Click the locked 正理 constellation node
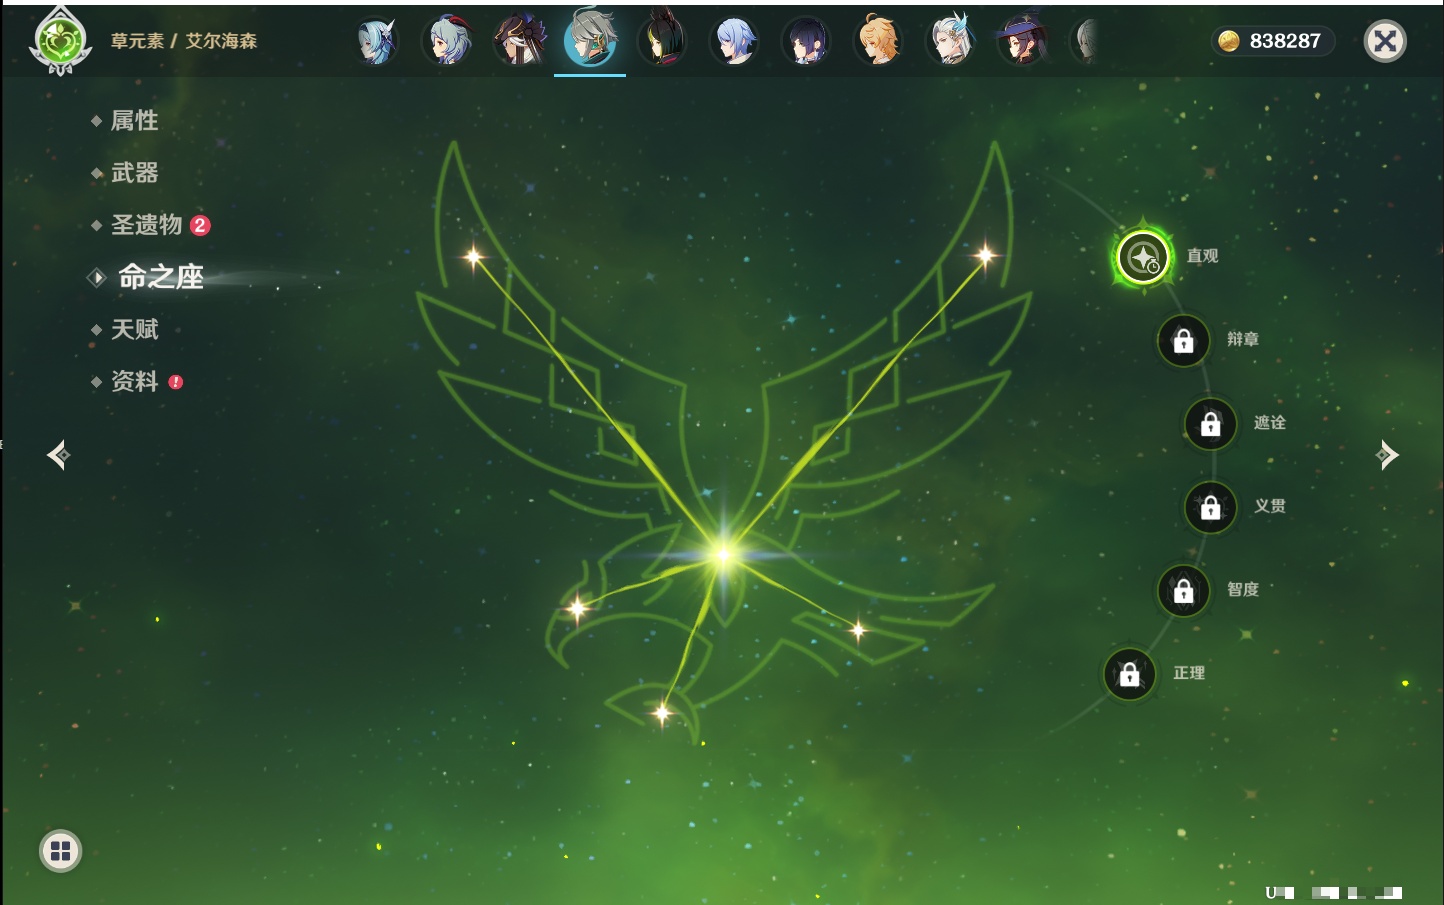This screenshot has width=1444, height=905. (x=1129, y=674)
